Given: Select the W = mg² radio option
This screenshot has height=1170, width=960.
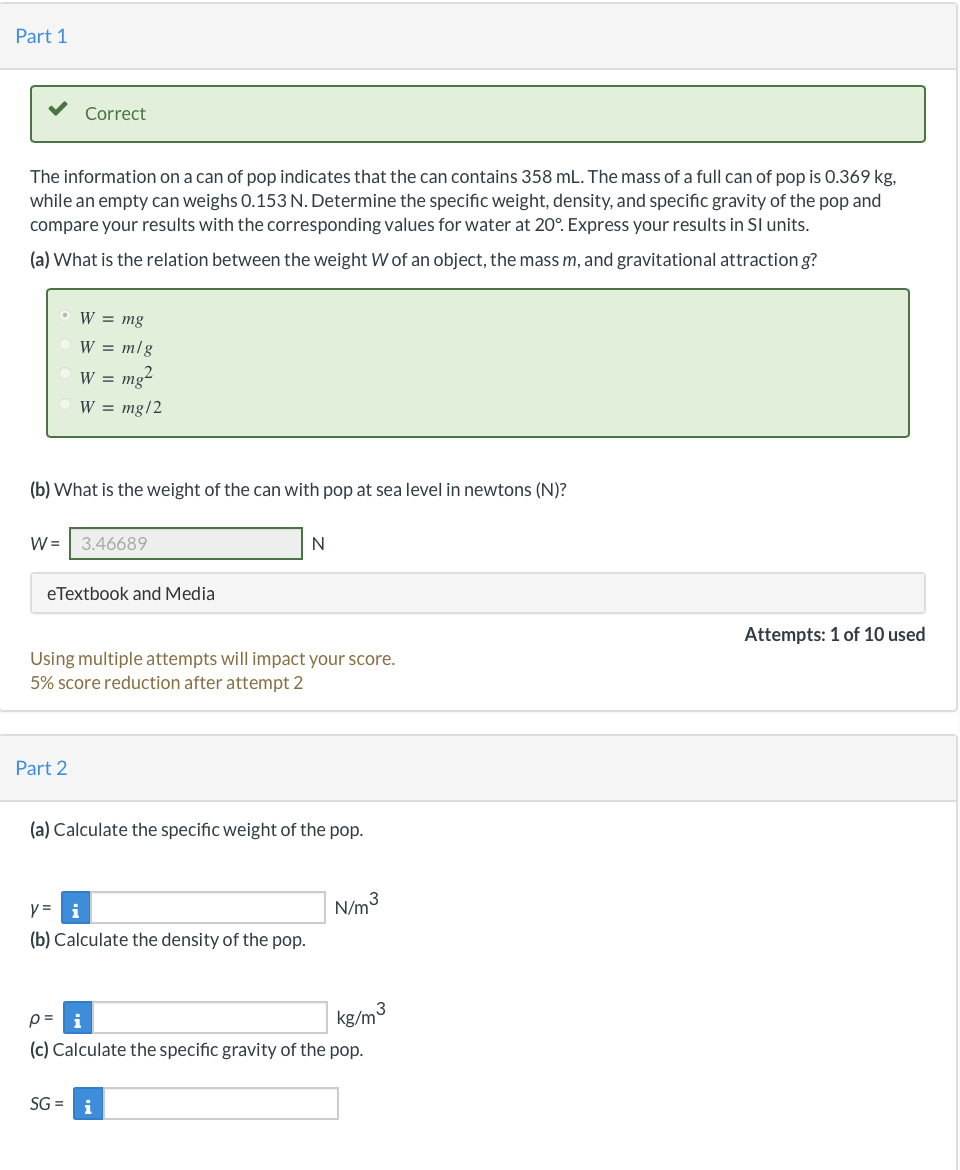Looking at the screenshot, I should 65,375.
